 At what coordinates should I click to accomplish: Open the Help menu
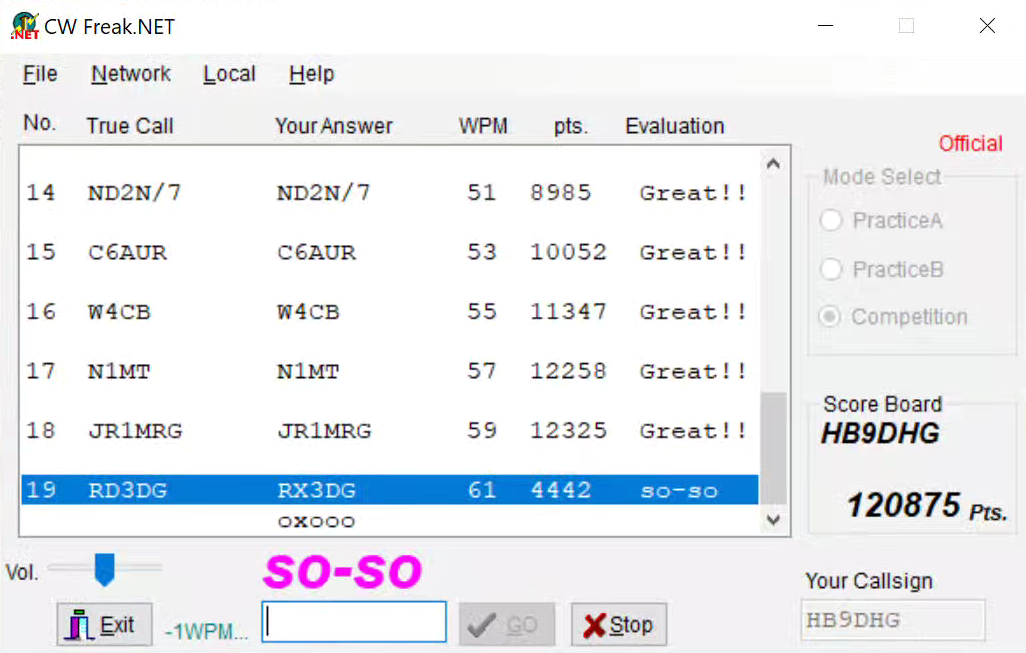click(x=311, y=74)
